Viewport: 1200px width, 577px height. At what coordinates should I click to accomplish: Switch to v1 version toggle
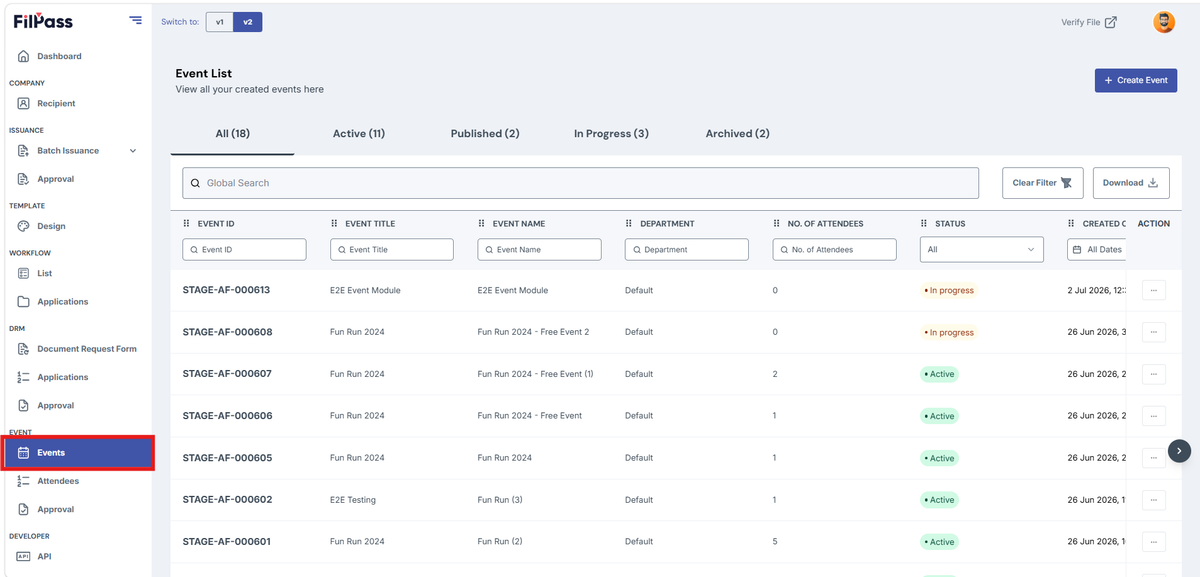220,22
